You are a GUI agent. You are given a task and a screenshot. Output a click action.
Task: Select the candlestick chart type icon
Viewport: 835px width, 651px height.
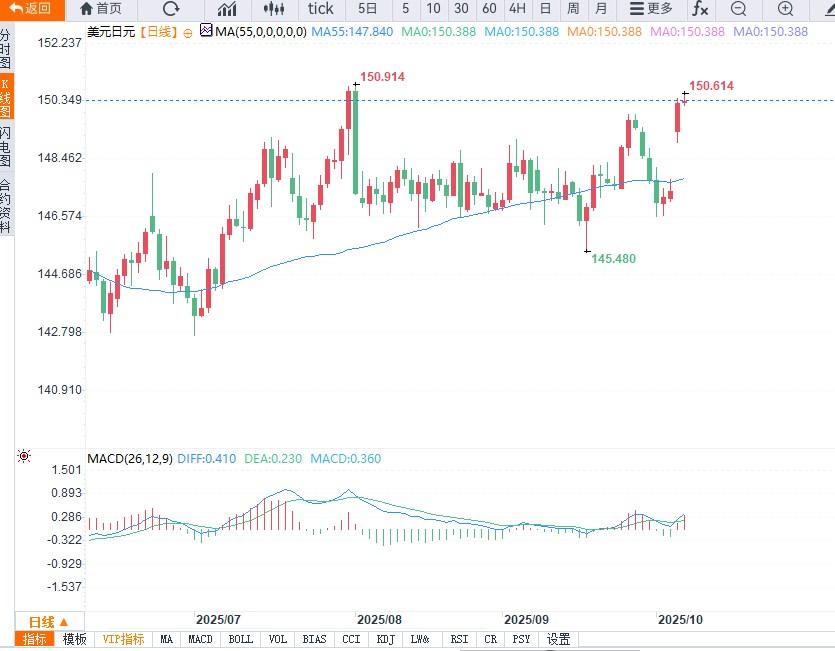click(x=277, y=9)
